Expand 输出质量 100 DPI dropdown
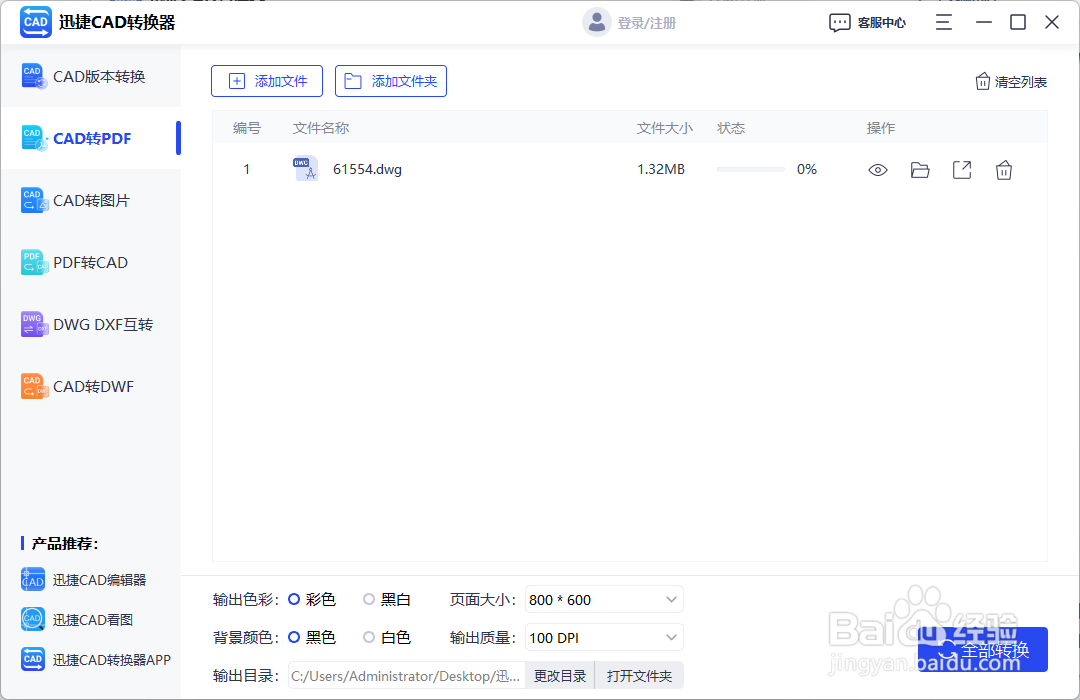This screenshot has width=1080, height=700. pos(604,637)
